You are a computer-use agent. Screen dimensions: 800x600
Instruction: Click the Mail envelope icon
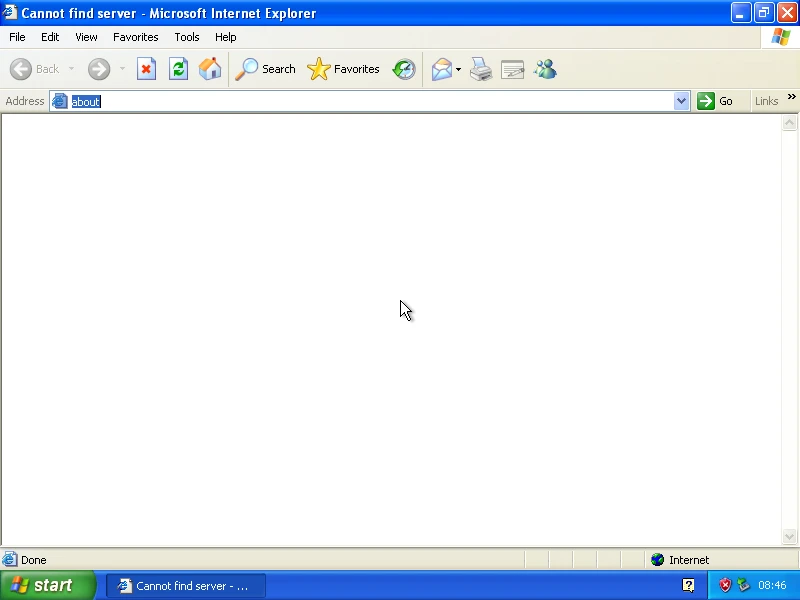point(441,69)
